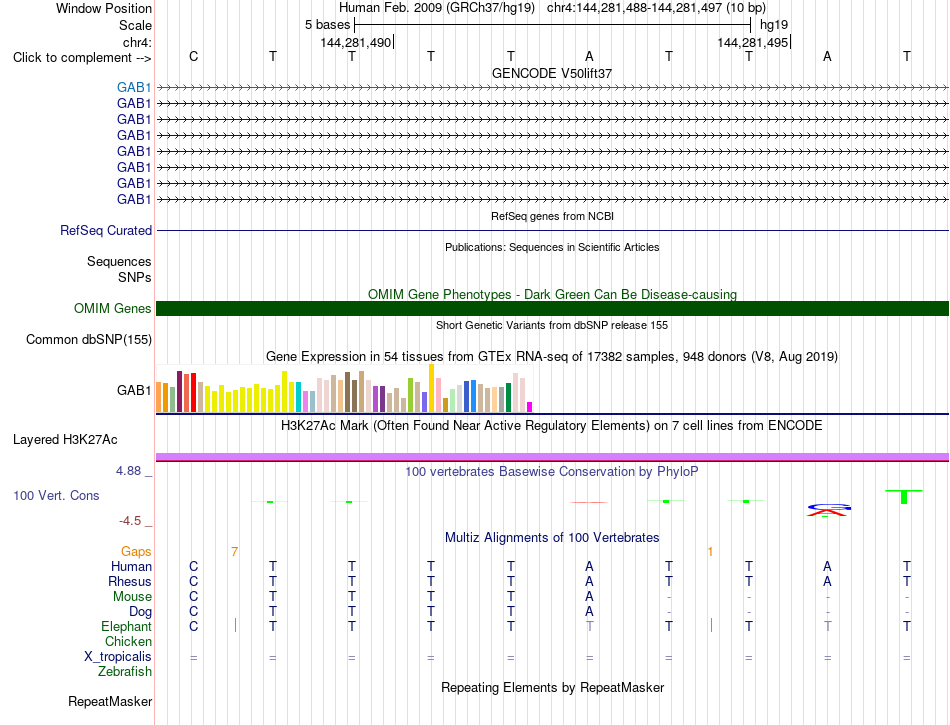
Task: Click the Window Position label
Action: pos(104,9)
